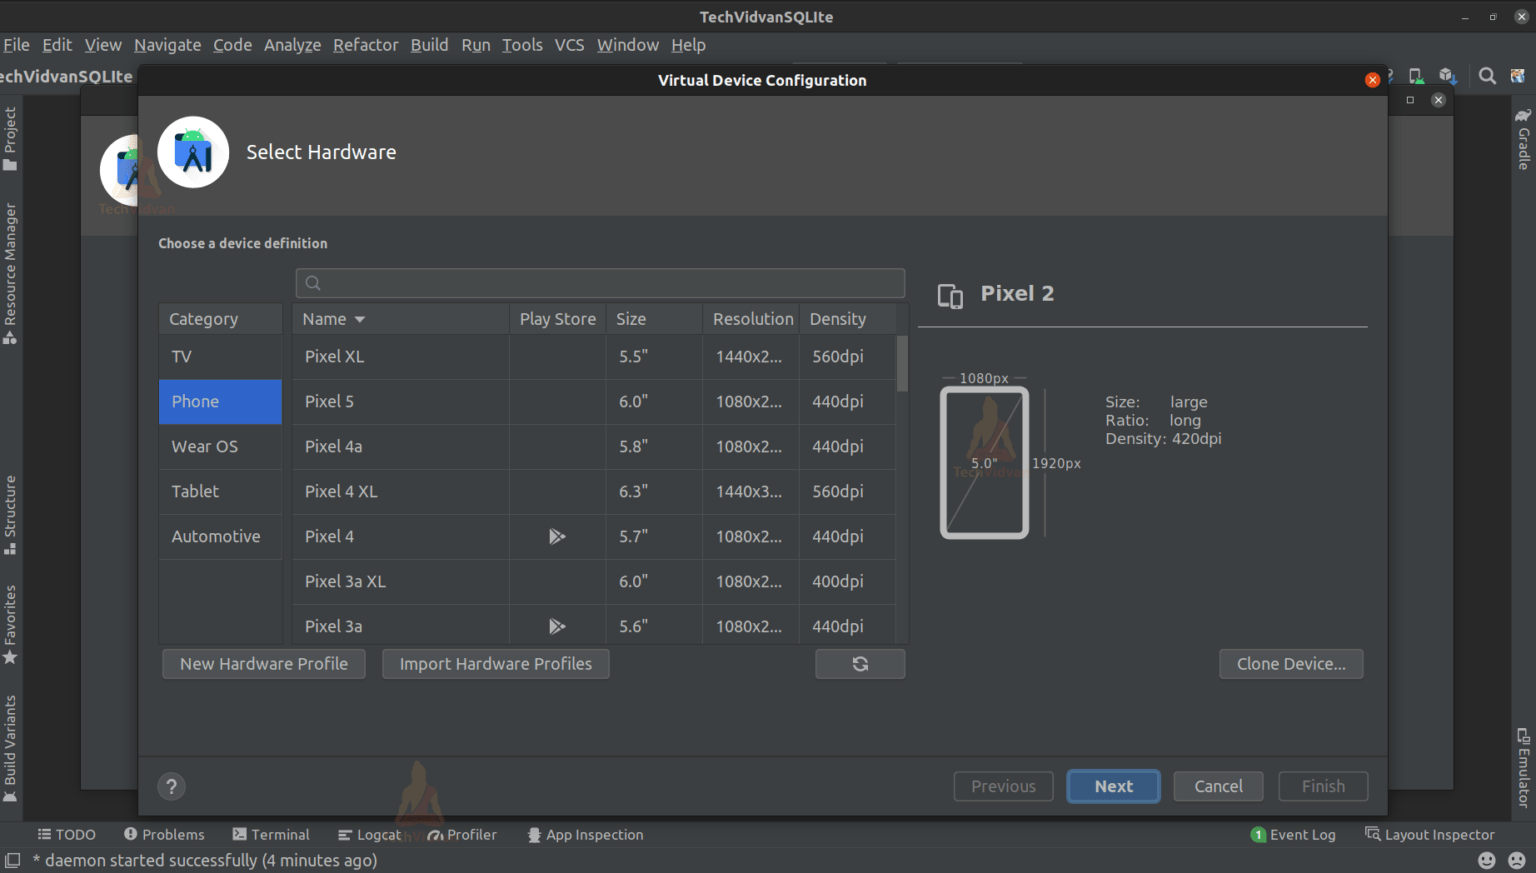The image size is (1536, 873).
Task: Open the Device Manager from the top toolbar
Action: (1415, 76)
